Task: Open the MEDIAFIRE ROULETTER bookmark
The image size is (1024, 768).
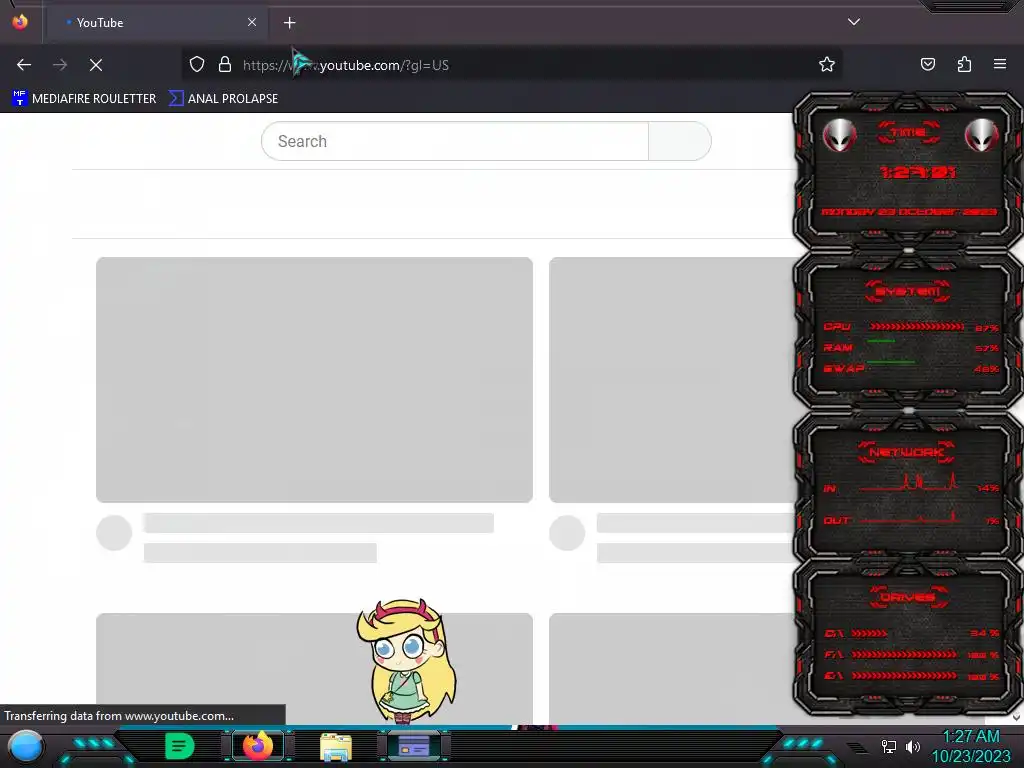Action: 84,99
